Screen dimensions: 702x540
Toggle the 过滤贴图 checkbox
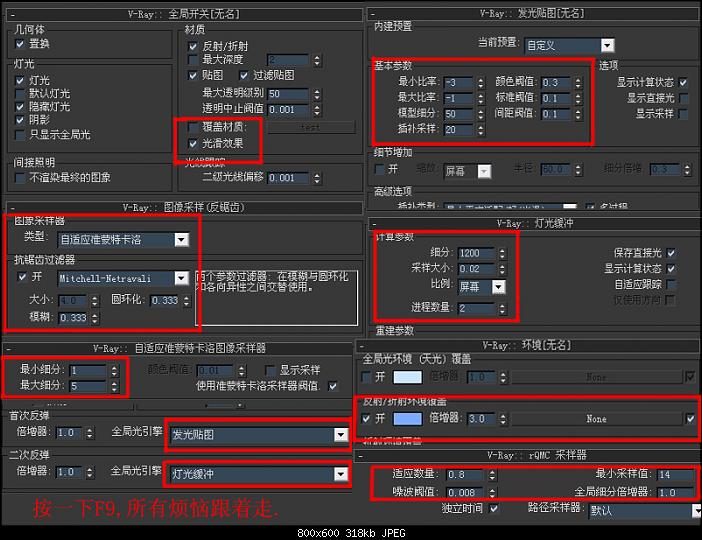click(x=244, y=75)
